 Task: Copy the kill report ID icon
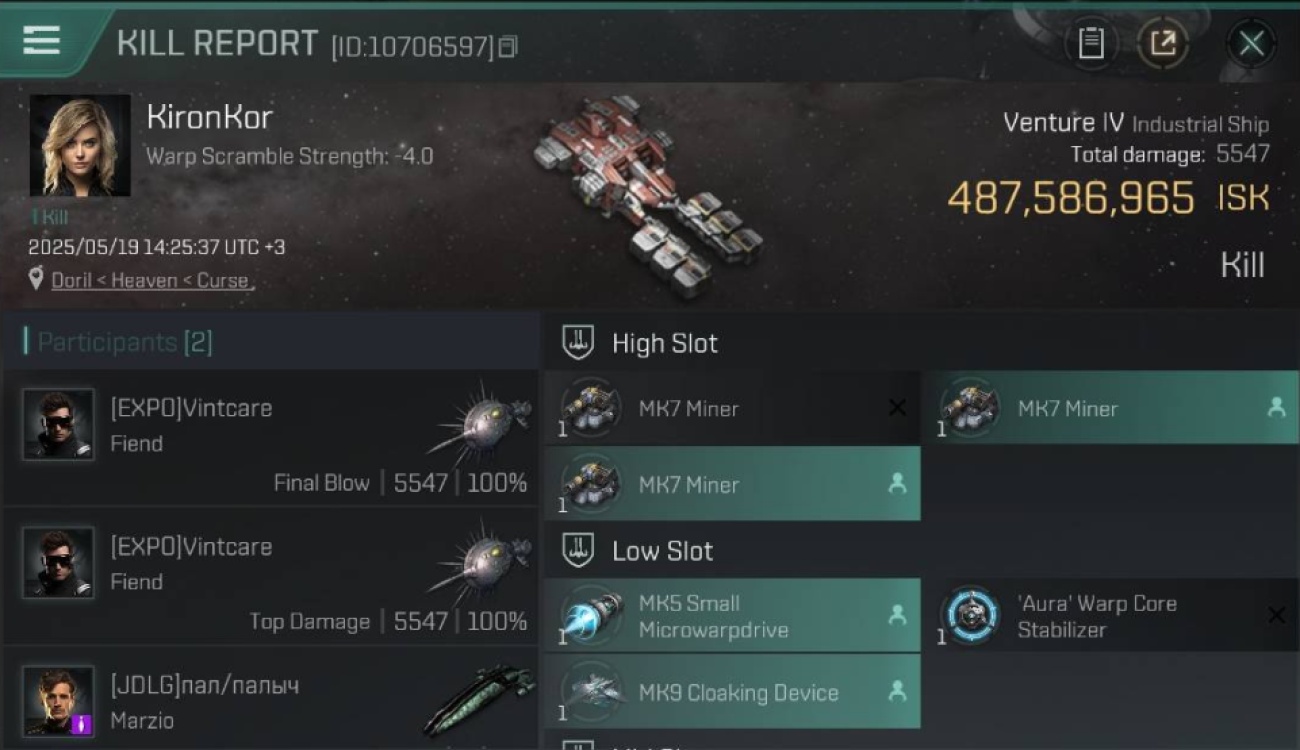[508, 47]
